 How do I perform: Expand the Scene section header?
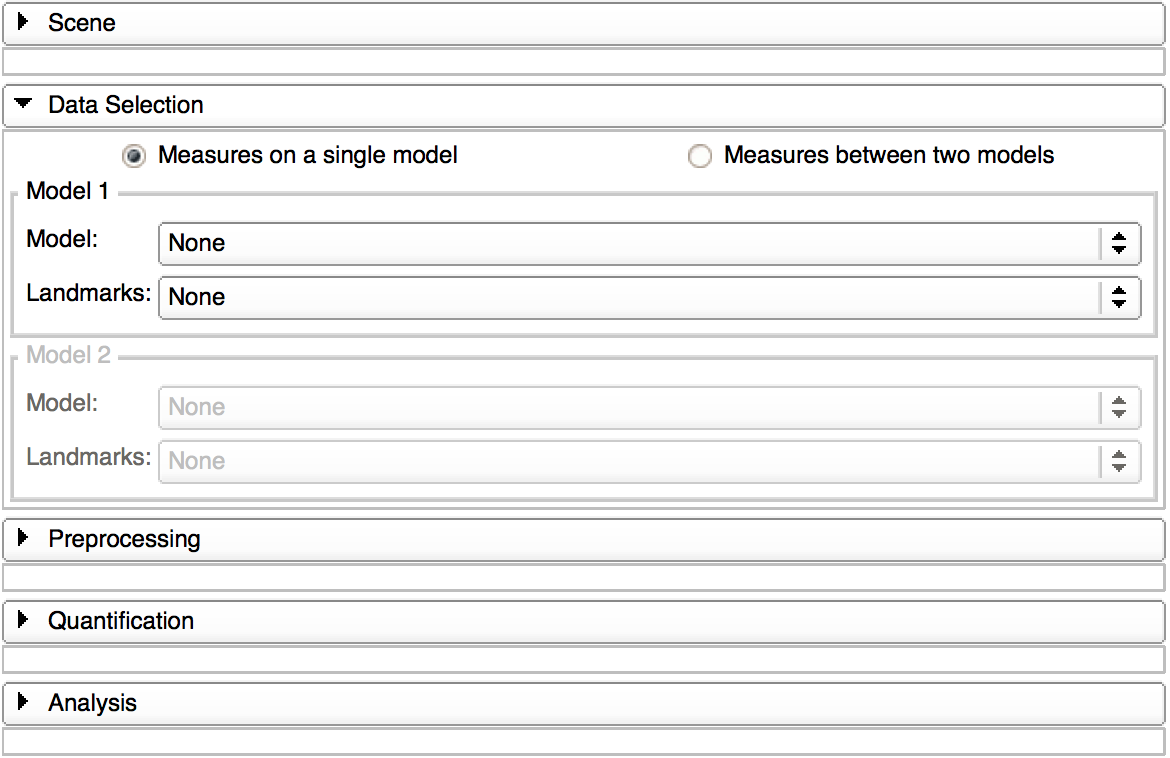(x=82, y=22)
